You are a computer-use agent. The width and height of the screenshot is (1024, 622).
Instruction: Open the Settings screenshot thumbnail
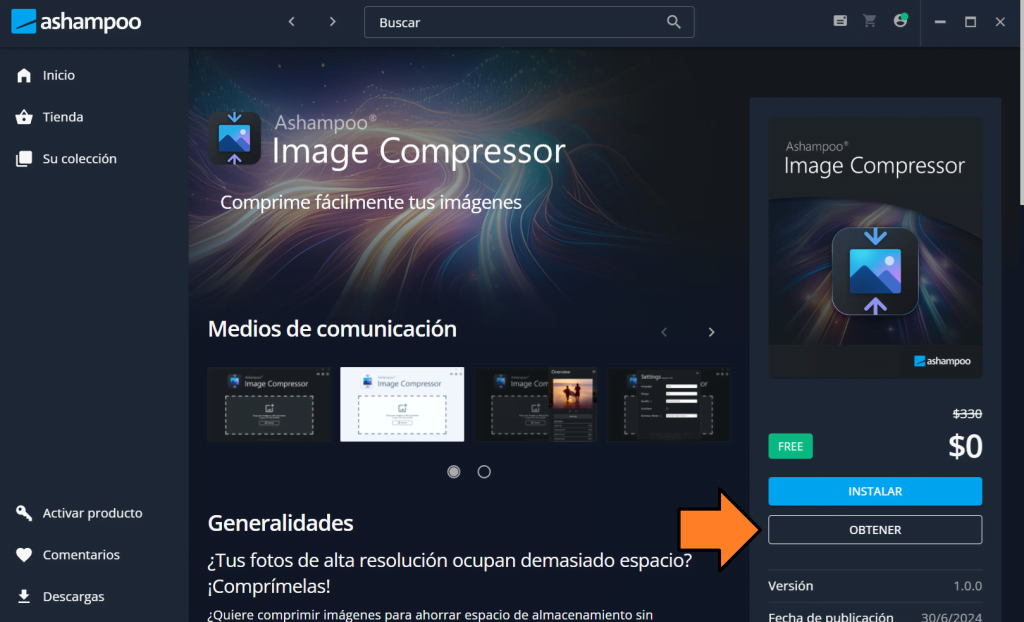[x=669, y=404]
